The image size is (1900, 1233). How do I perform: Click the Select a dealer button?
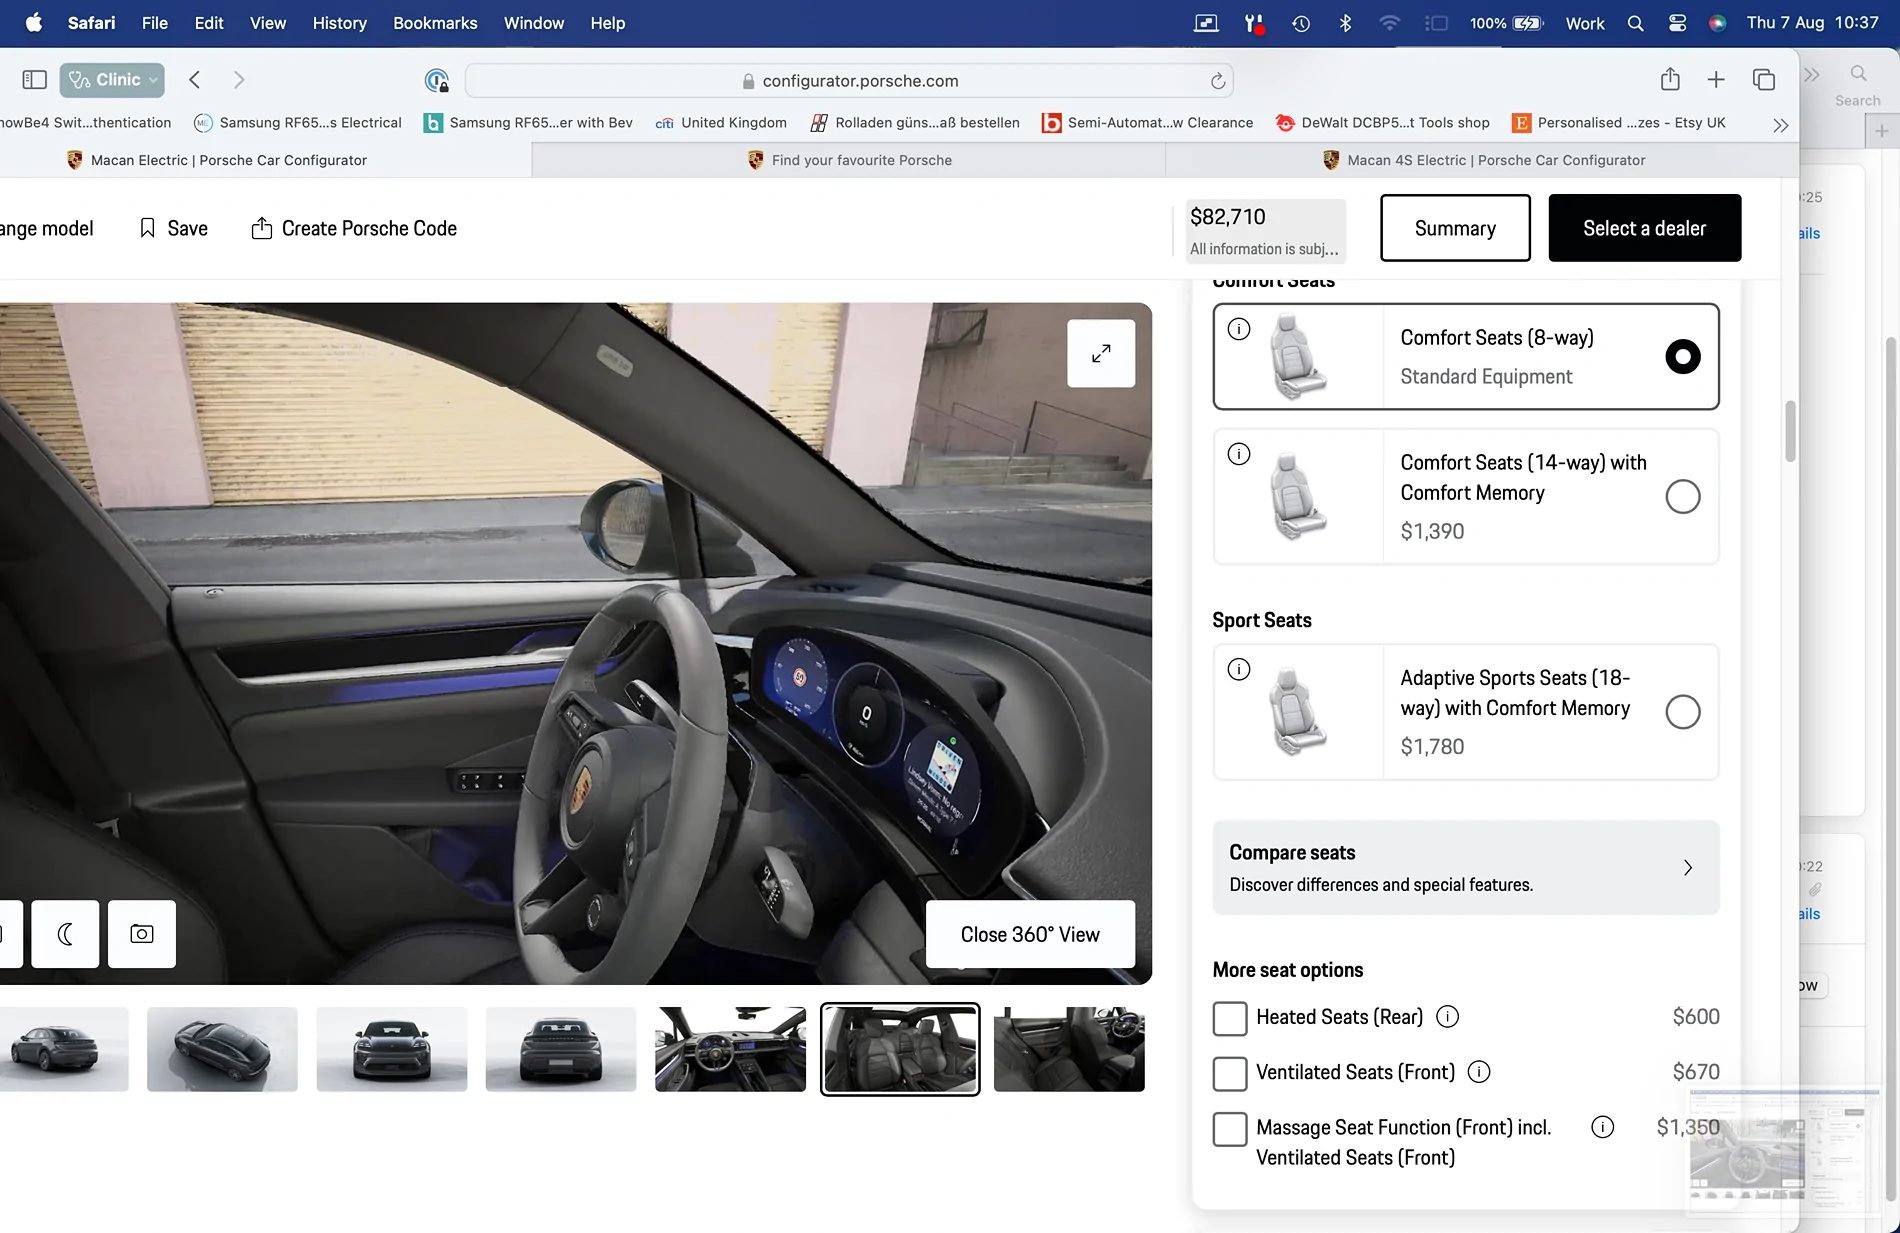1643,228
